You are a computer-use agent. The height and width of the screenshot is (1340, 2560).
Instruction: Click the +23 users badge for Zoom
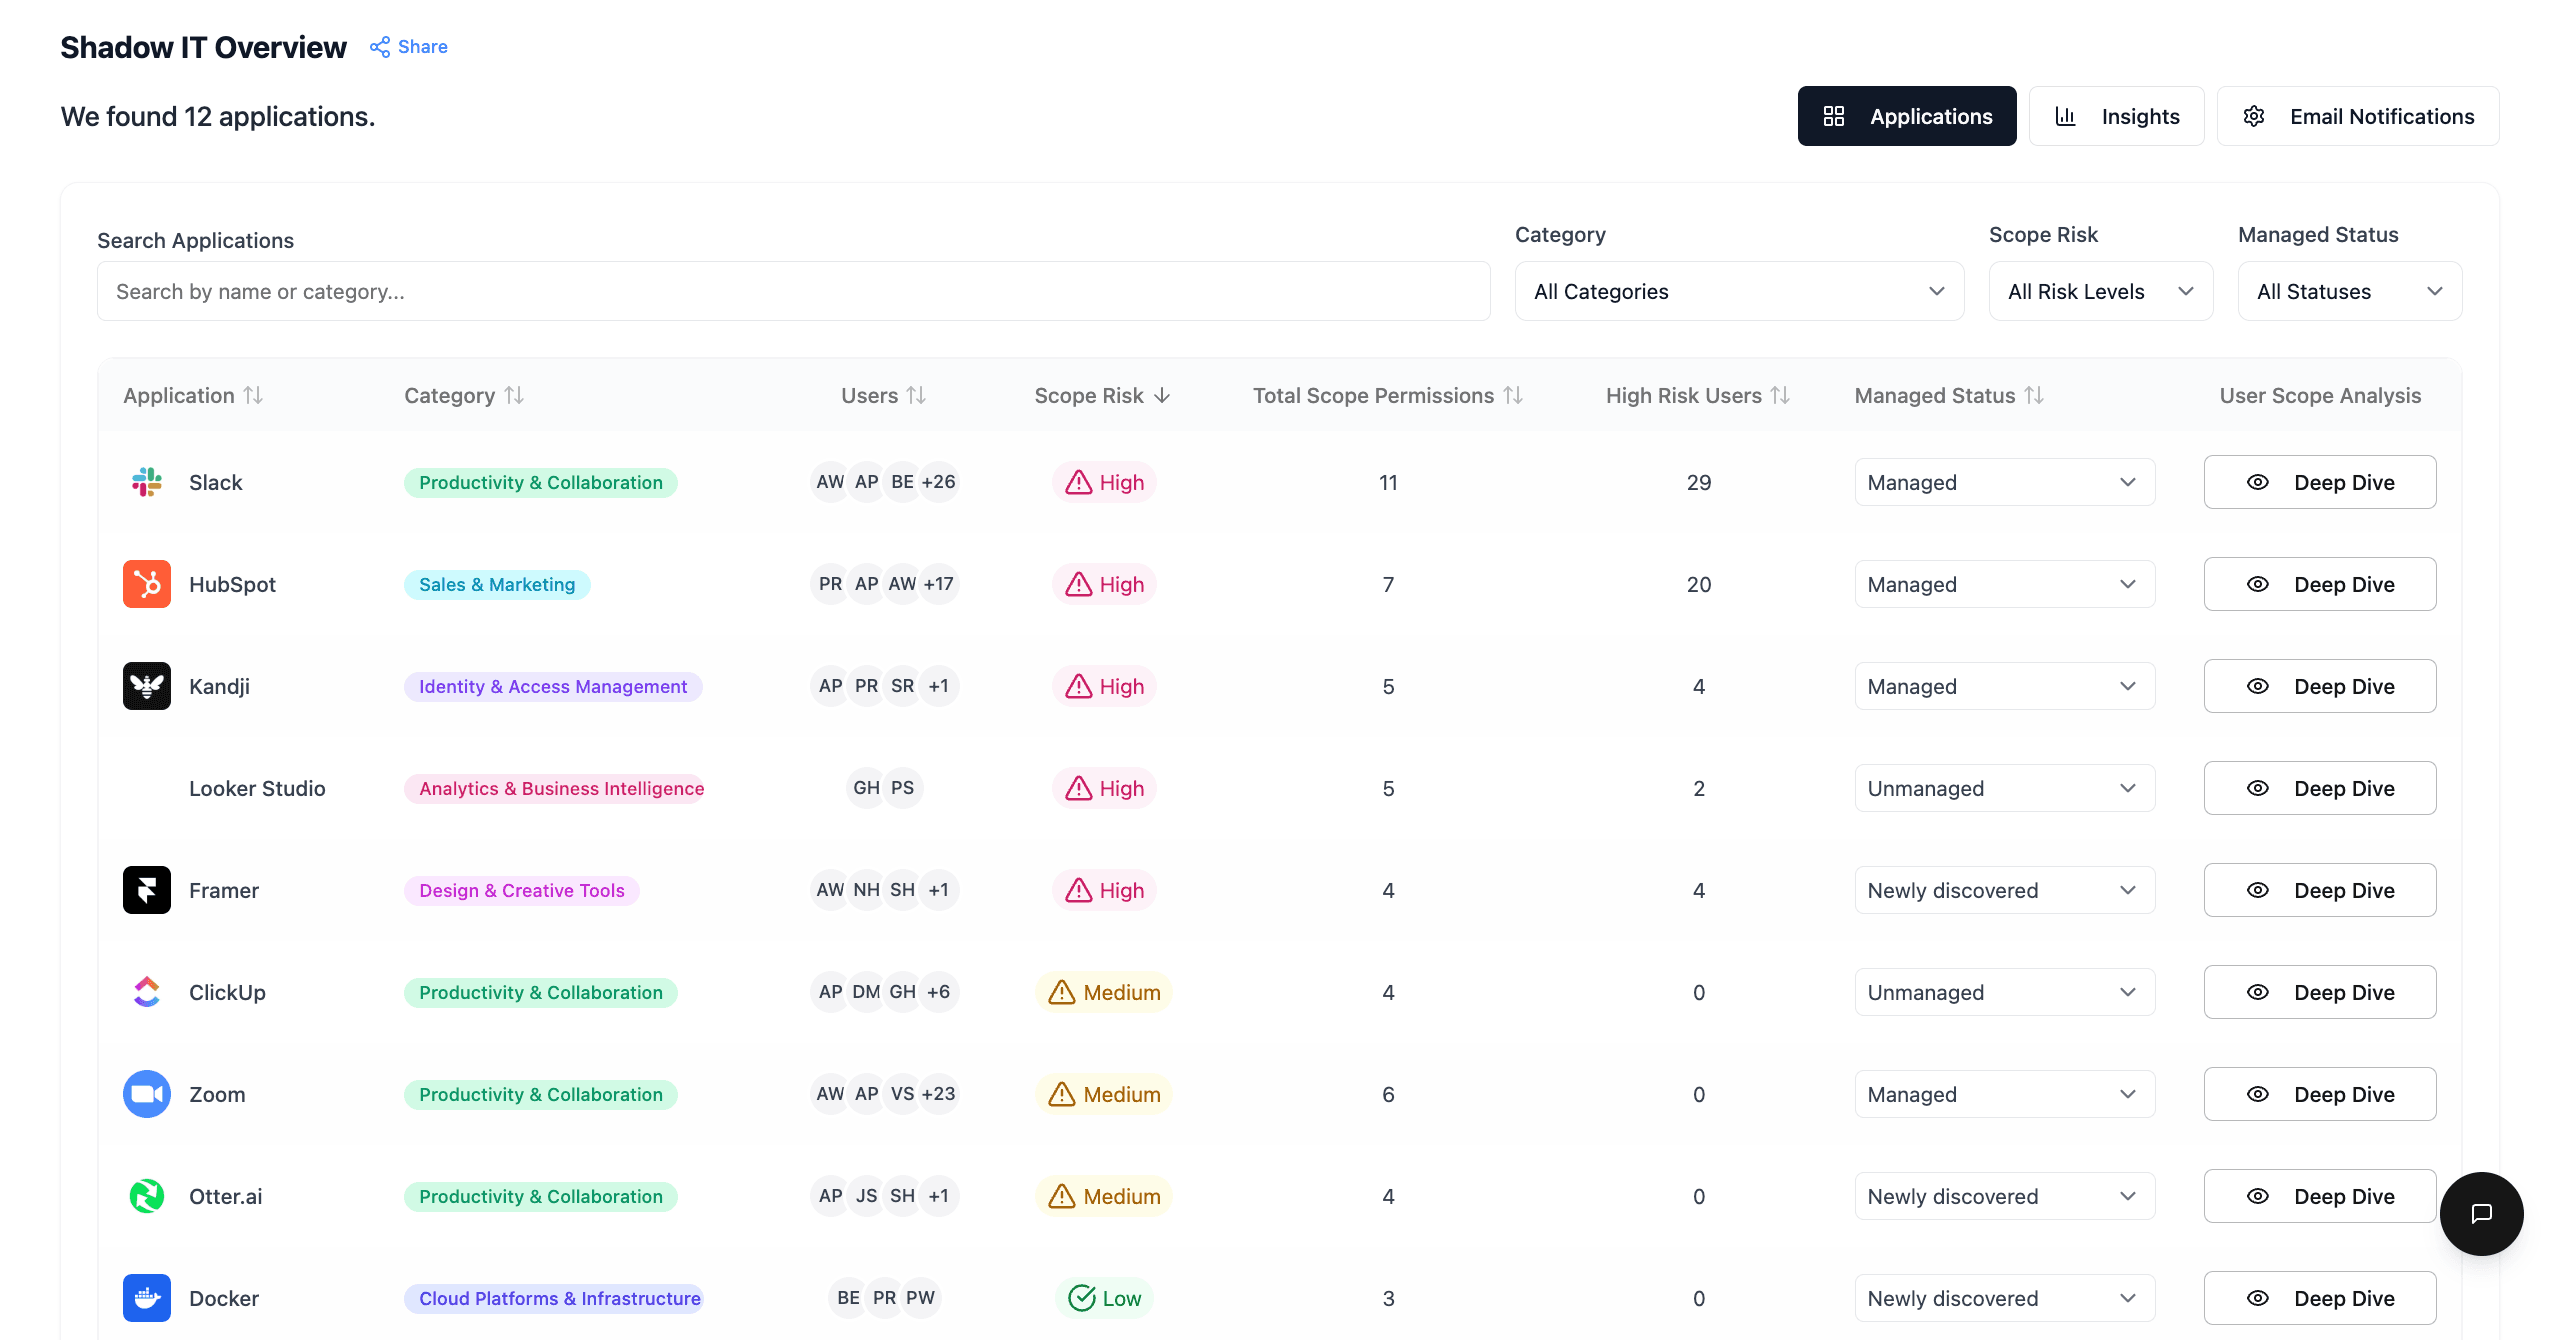point(938,1094)
